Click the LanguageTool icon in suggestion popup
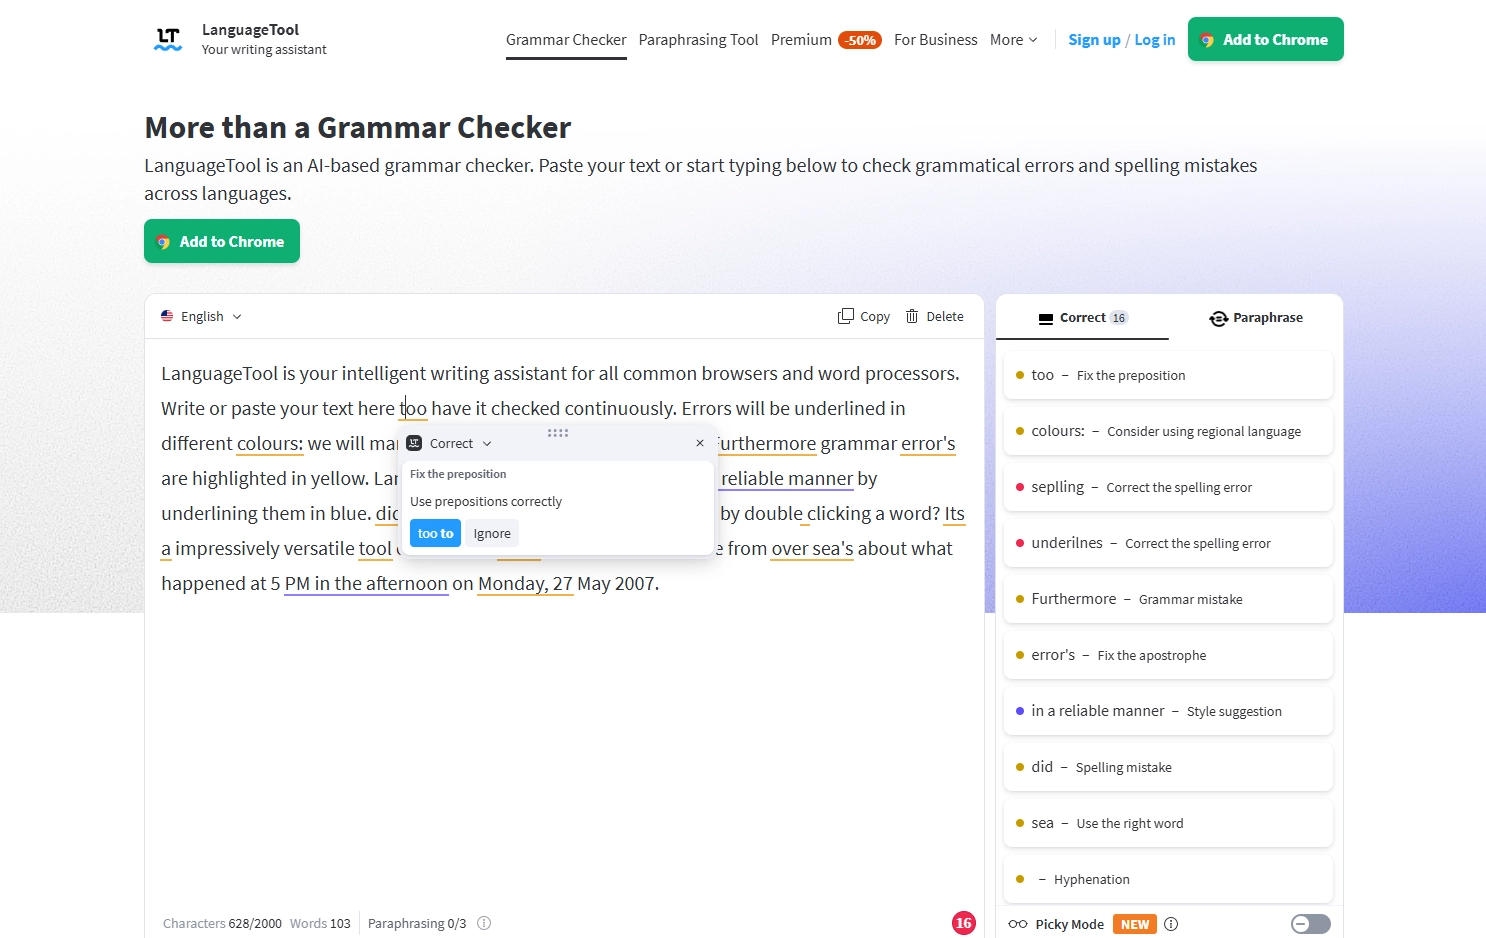The width and height of the screenshot is (1486, 938). tap(414, 443)
